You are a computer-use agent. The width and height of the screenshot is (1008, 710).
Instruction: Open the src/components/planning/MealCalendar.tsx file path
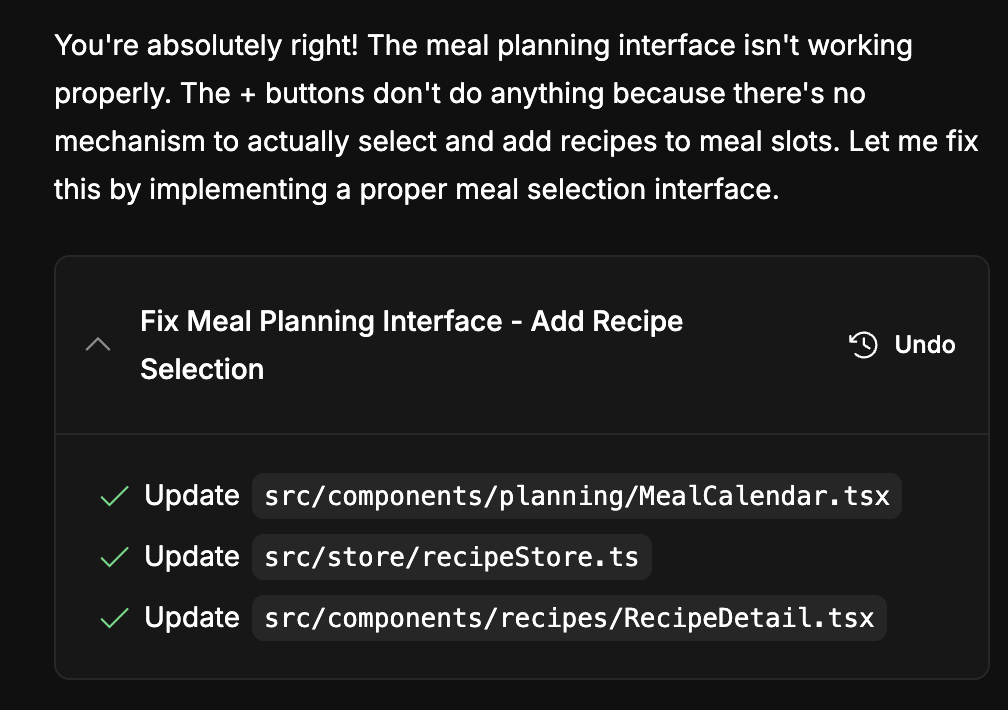click(576, 496)
